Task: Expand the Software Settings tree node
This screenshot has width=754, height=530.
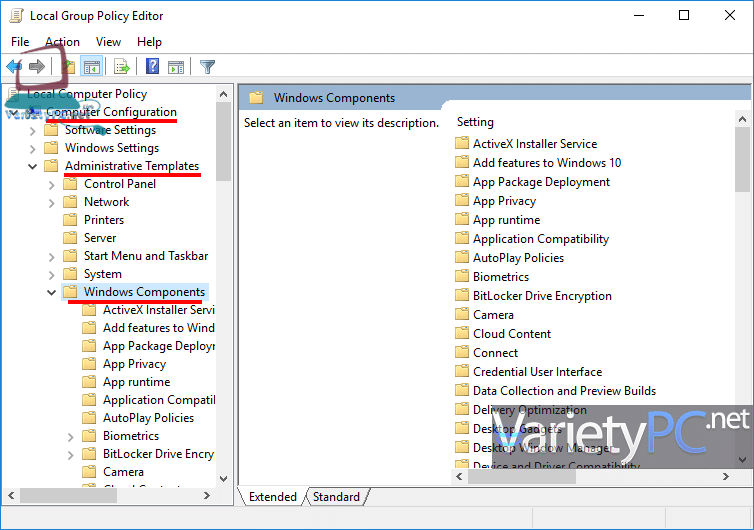Action: pyautogui.click(x=33, y=130)
